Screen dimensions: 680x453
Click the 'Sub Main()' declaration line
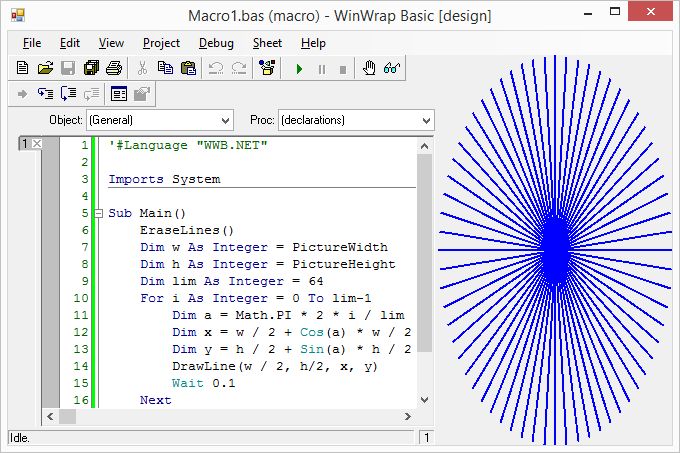tap(147, 213)
